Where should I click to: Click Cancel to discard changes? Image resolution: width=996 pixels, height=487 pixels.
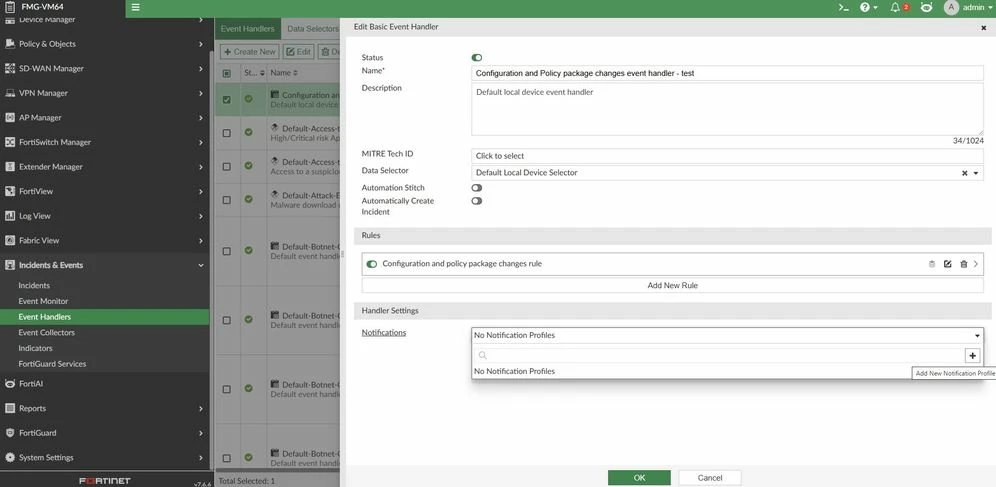coord(710,477)
